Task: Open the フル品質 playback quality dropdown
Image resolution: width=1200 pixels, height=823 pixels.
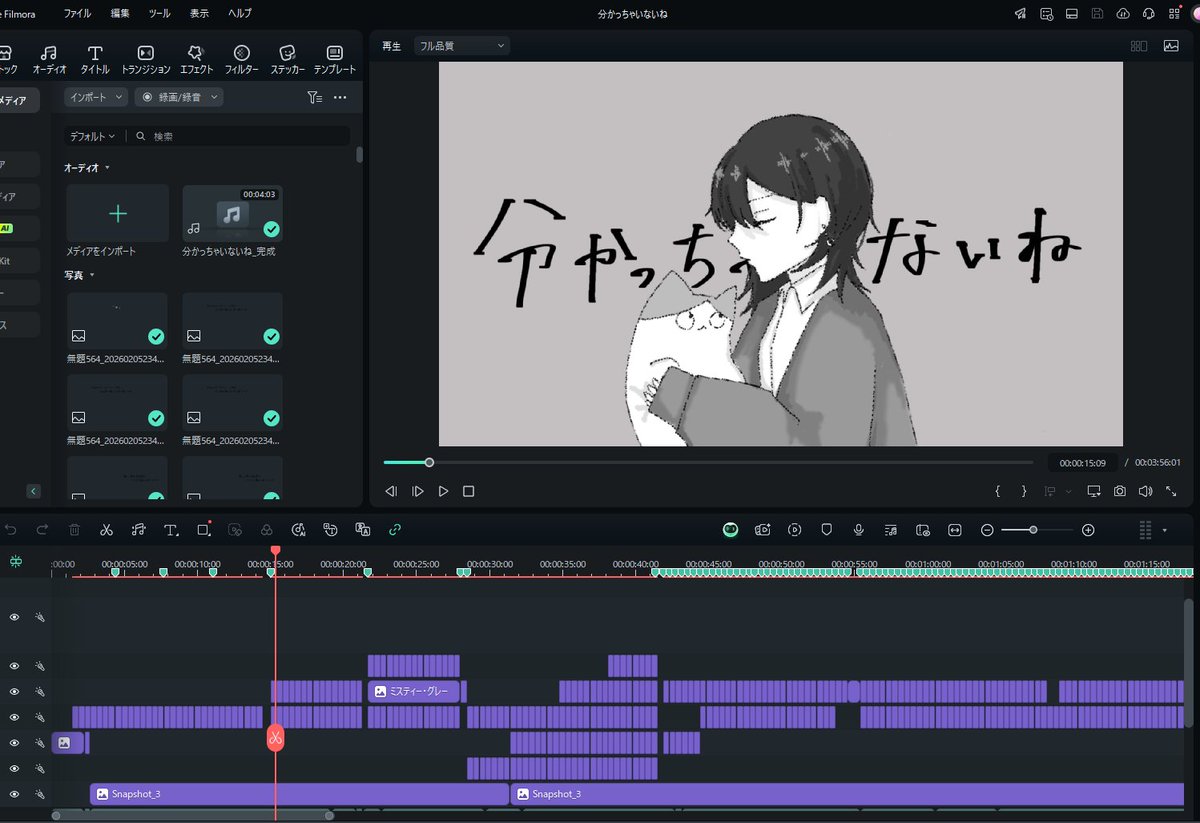Action: pyautogui.click(x=461, y=46)
